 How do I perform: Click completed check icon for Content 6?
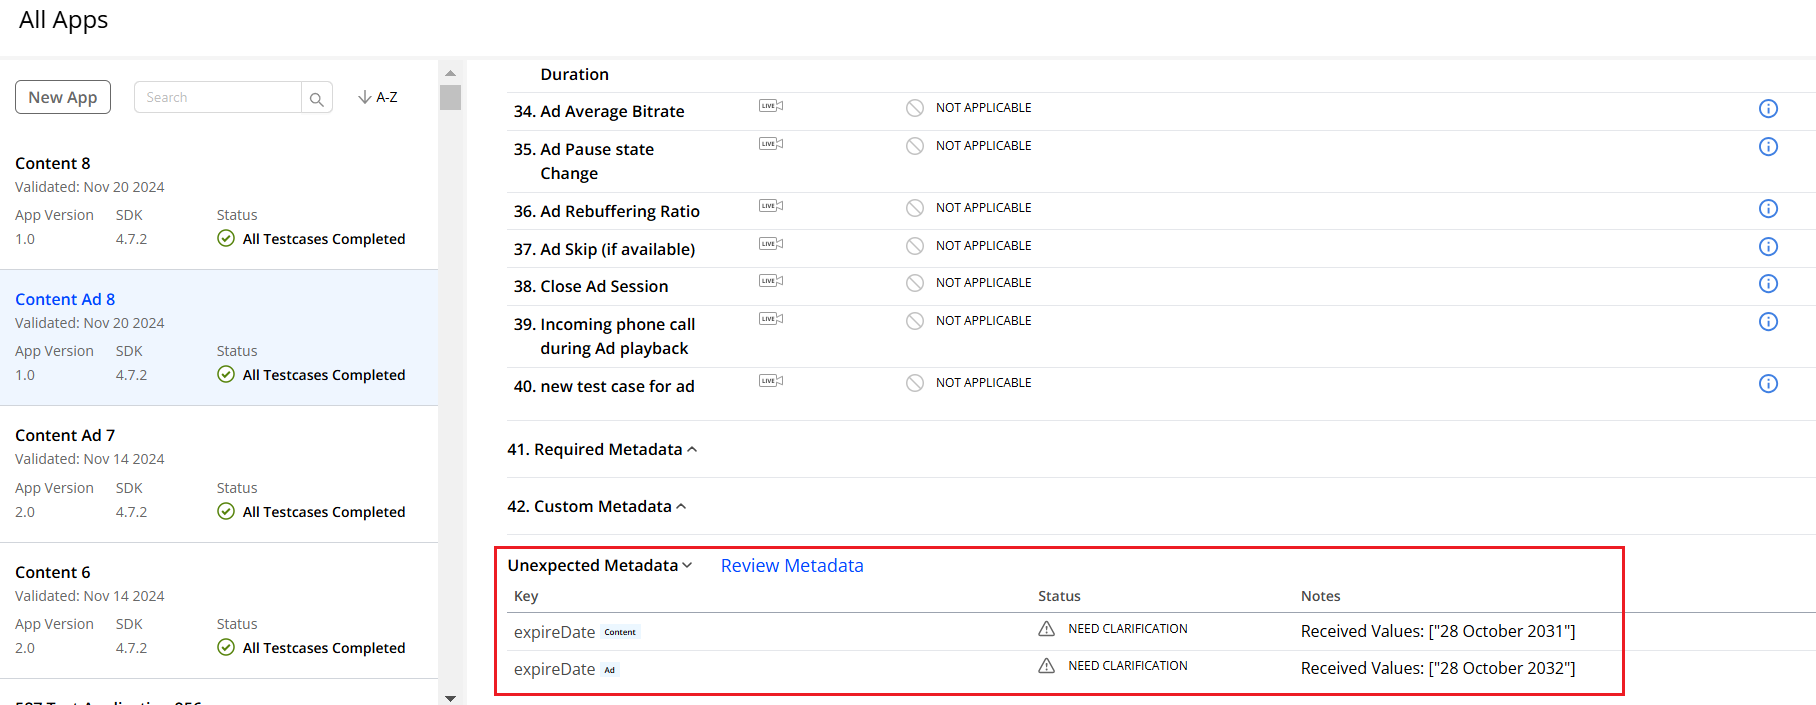point(226,647)
